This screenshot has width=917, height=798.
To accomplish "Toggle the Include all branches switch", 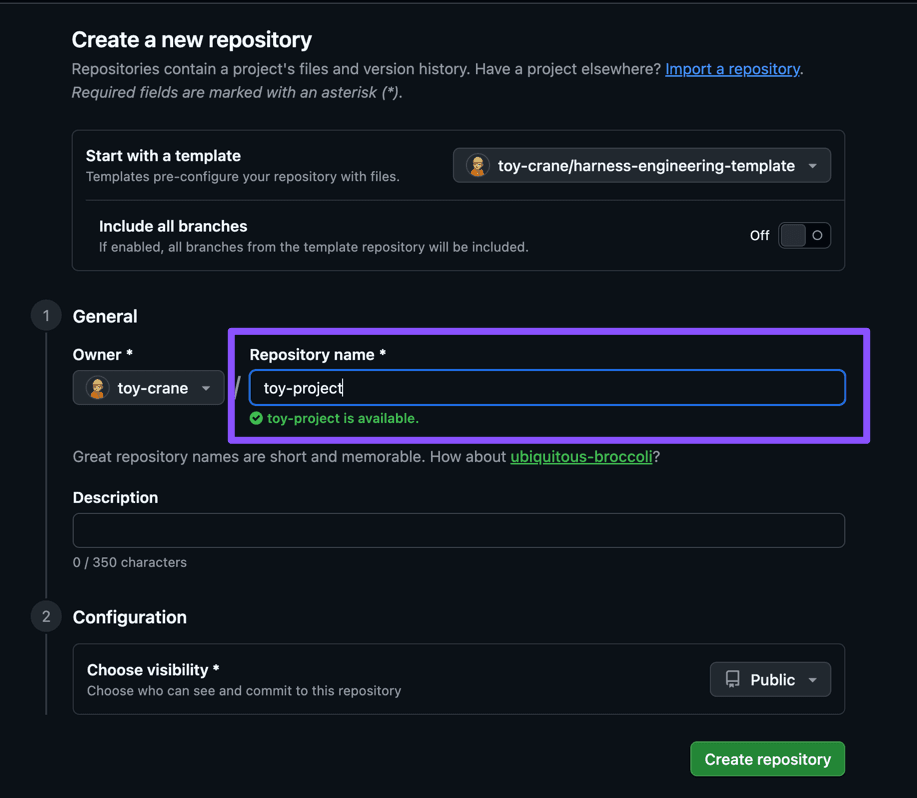I will [804, 236].
